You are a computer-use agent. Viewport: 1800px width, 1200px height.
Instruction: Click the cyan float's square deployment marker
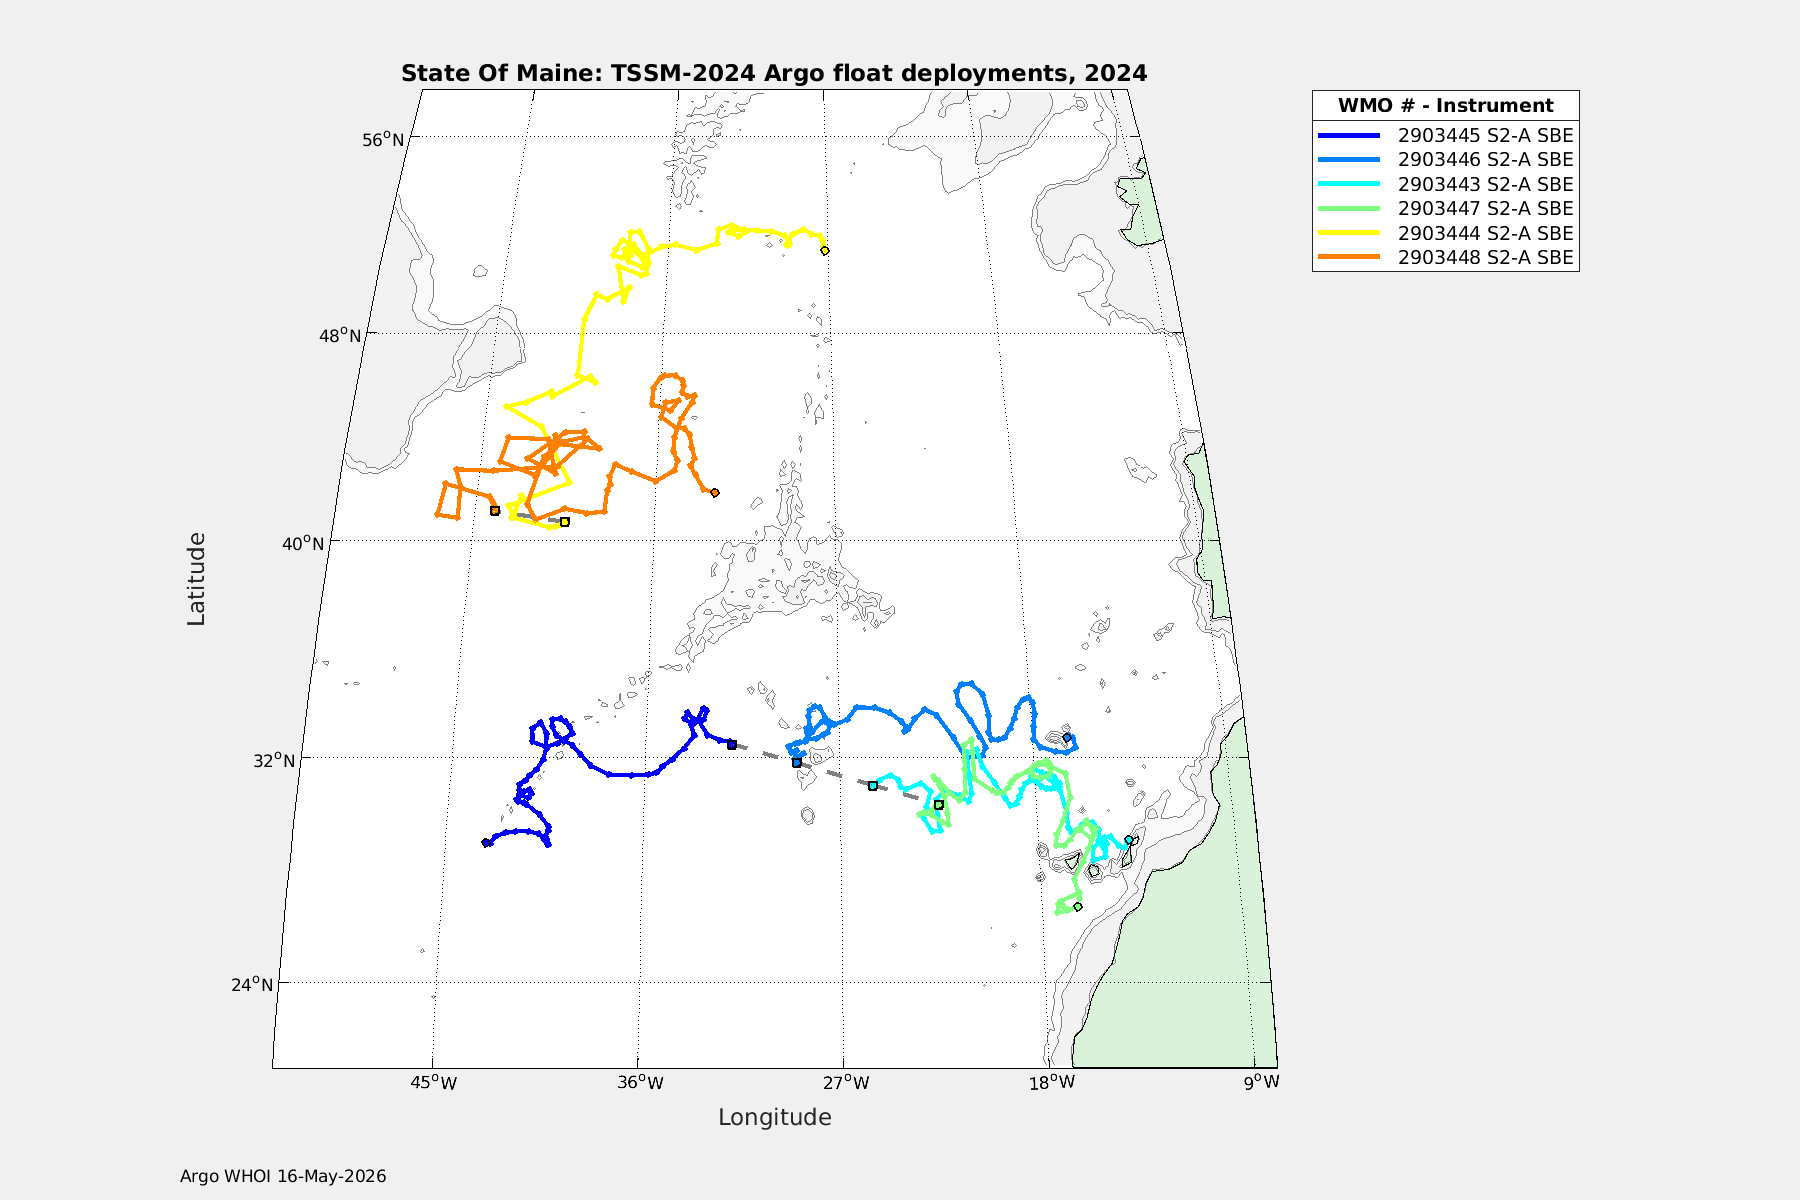pos(873,786)
